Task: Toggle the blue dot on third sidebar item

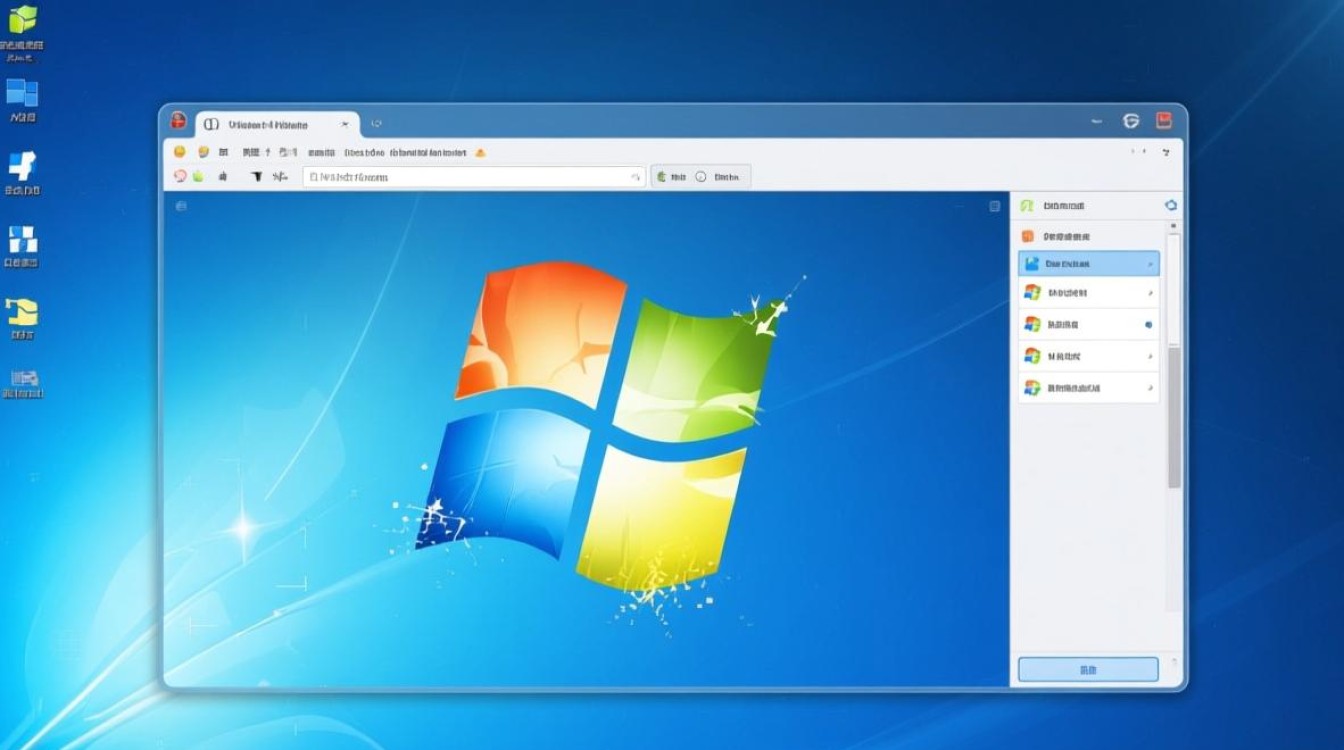Action: (1148, 325)
